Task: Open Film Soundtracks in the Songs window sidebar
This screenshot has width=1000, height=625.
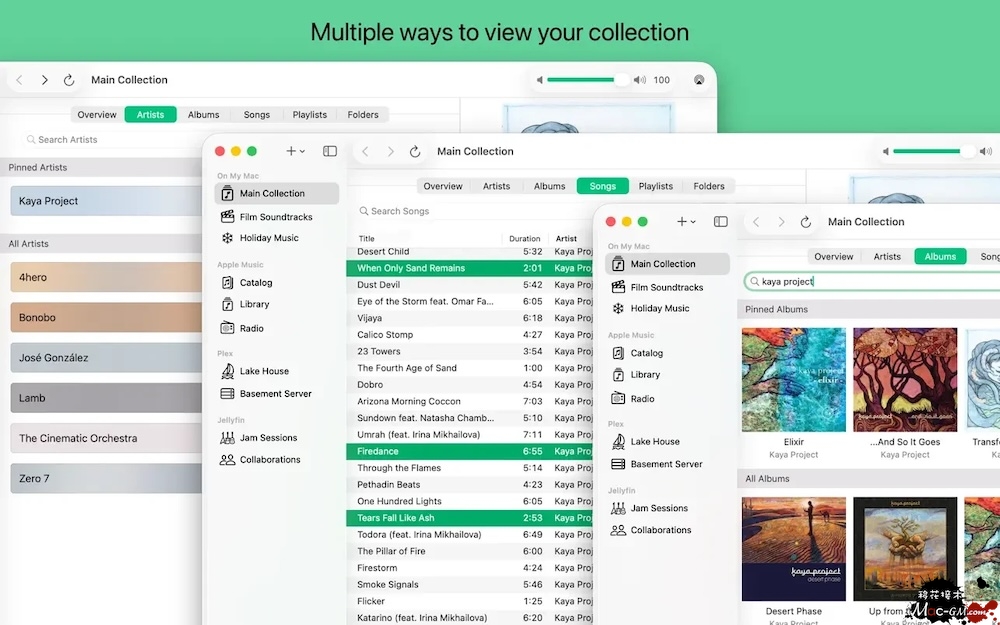Action: tap(275, 217)
